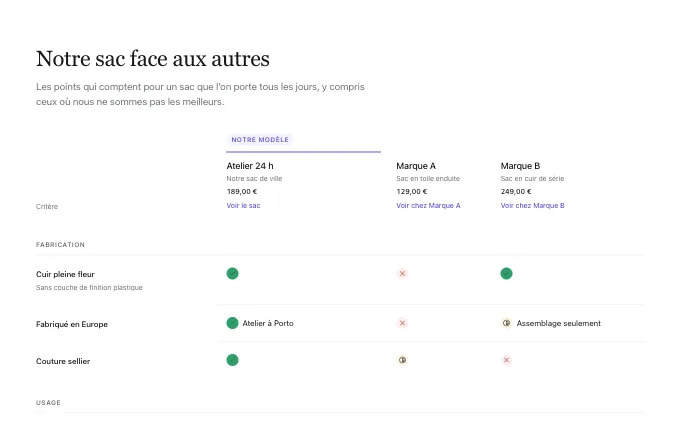Click the intro paragraph starting Les points qui comptent
The height and width of the screenshot is (425, 680).
[200, 94]
